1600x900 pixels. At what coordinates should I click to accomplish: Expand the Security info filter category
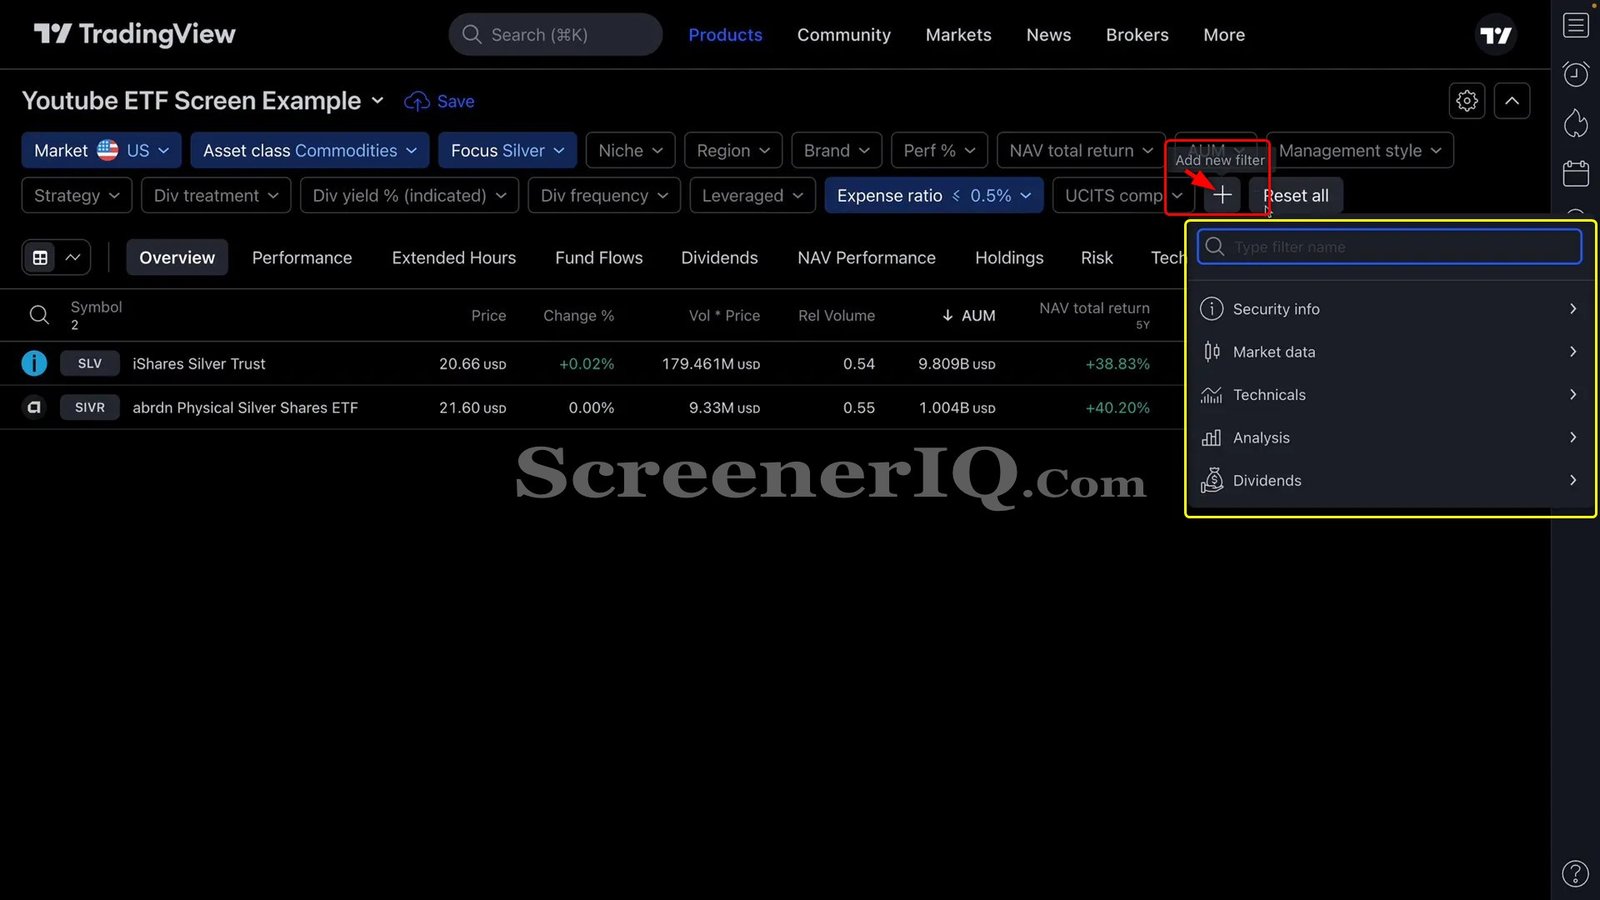1389,308
